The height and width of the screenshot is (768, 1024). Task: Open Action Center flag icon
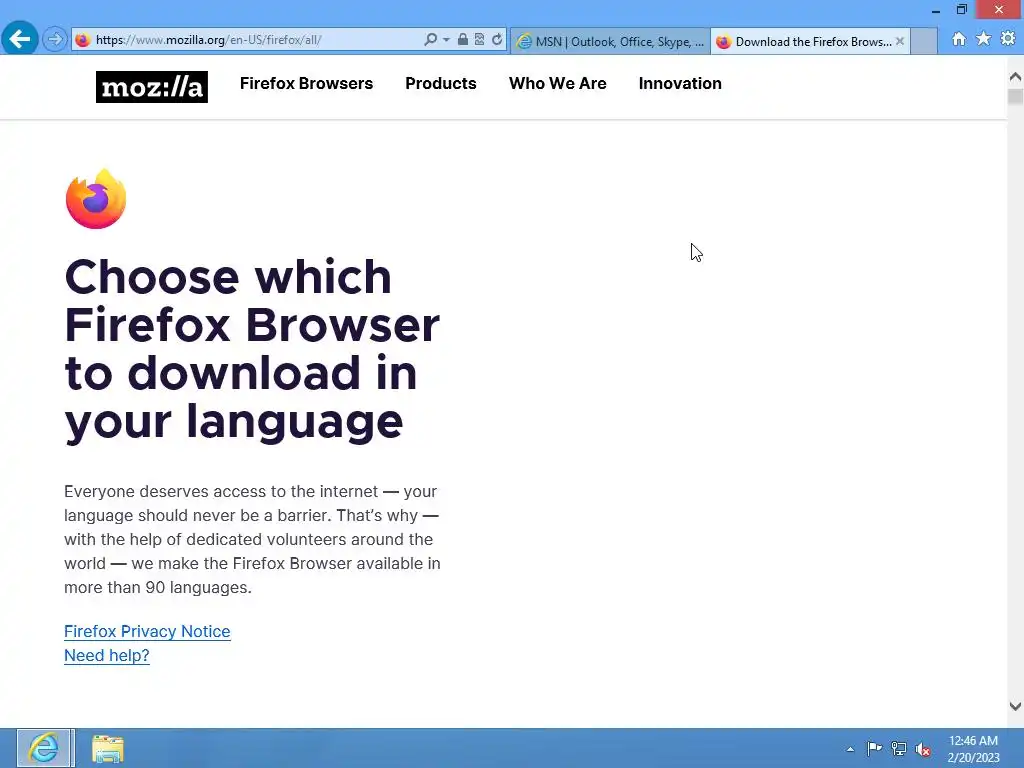(874, 748)
